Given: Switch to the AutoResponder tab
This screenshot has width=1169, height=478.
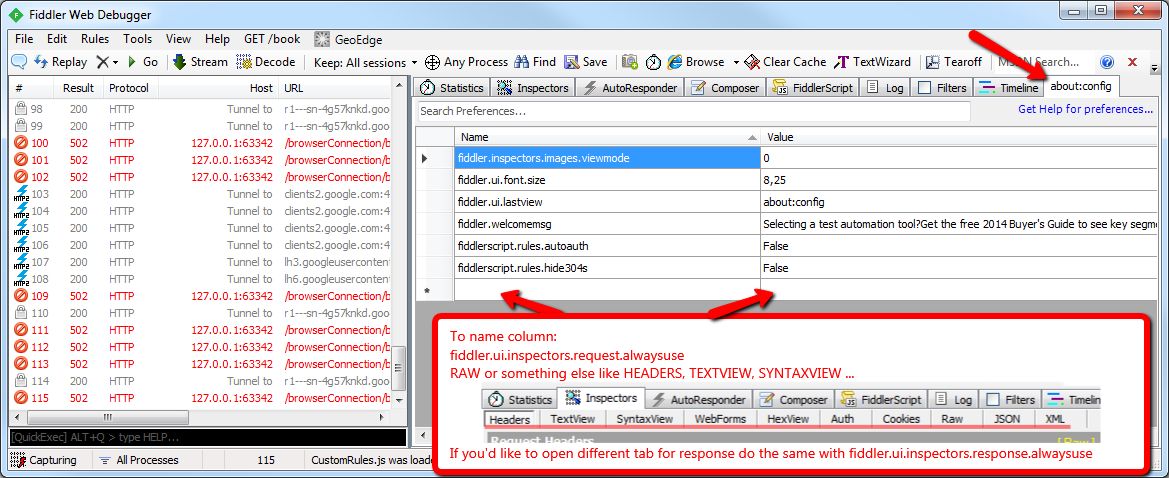Looking at the screenshot, I should point(631,87).
